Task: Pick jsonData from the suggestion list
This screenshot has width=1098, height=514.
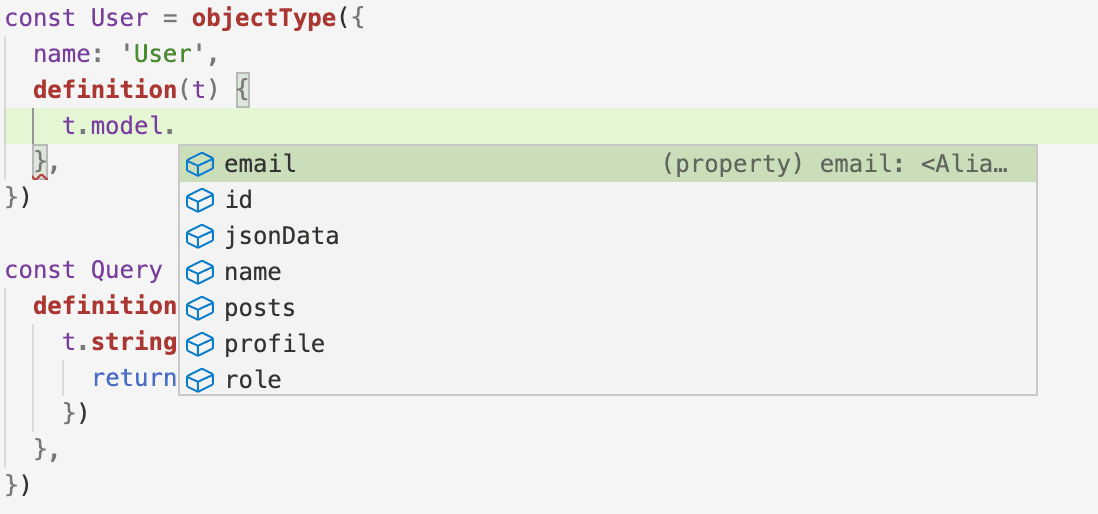Action: pos(282,236)
